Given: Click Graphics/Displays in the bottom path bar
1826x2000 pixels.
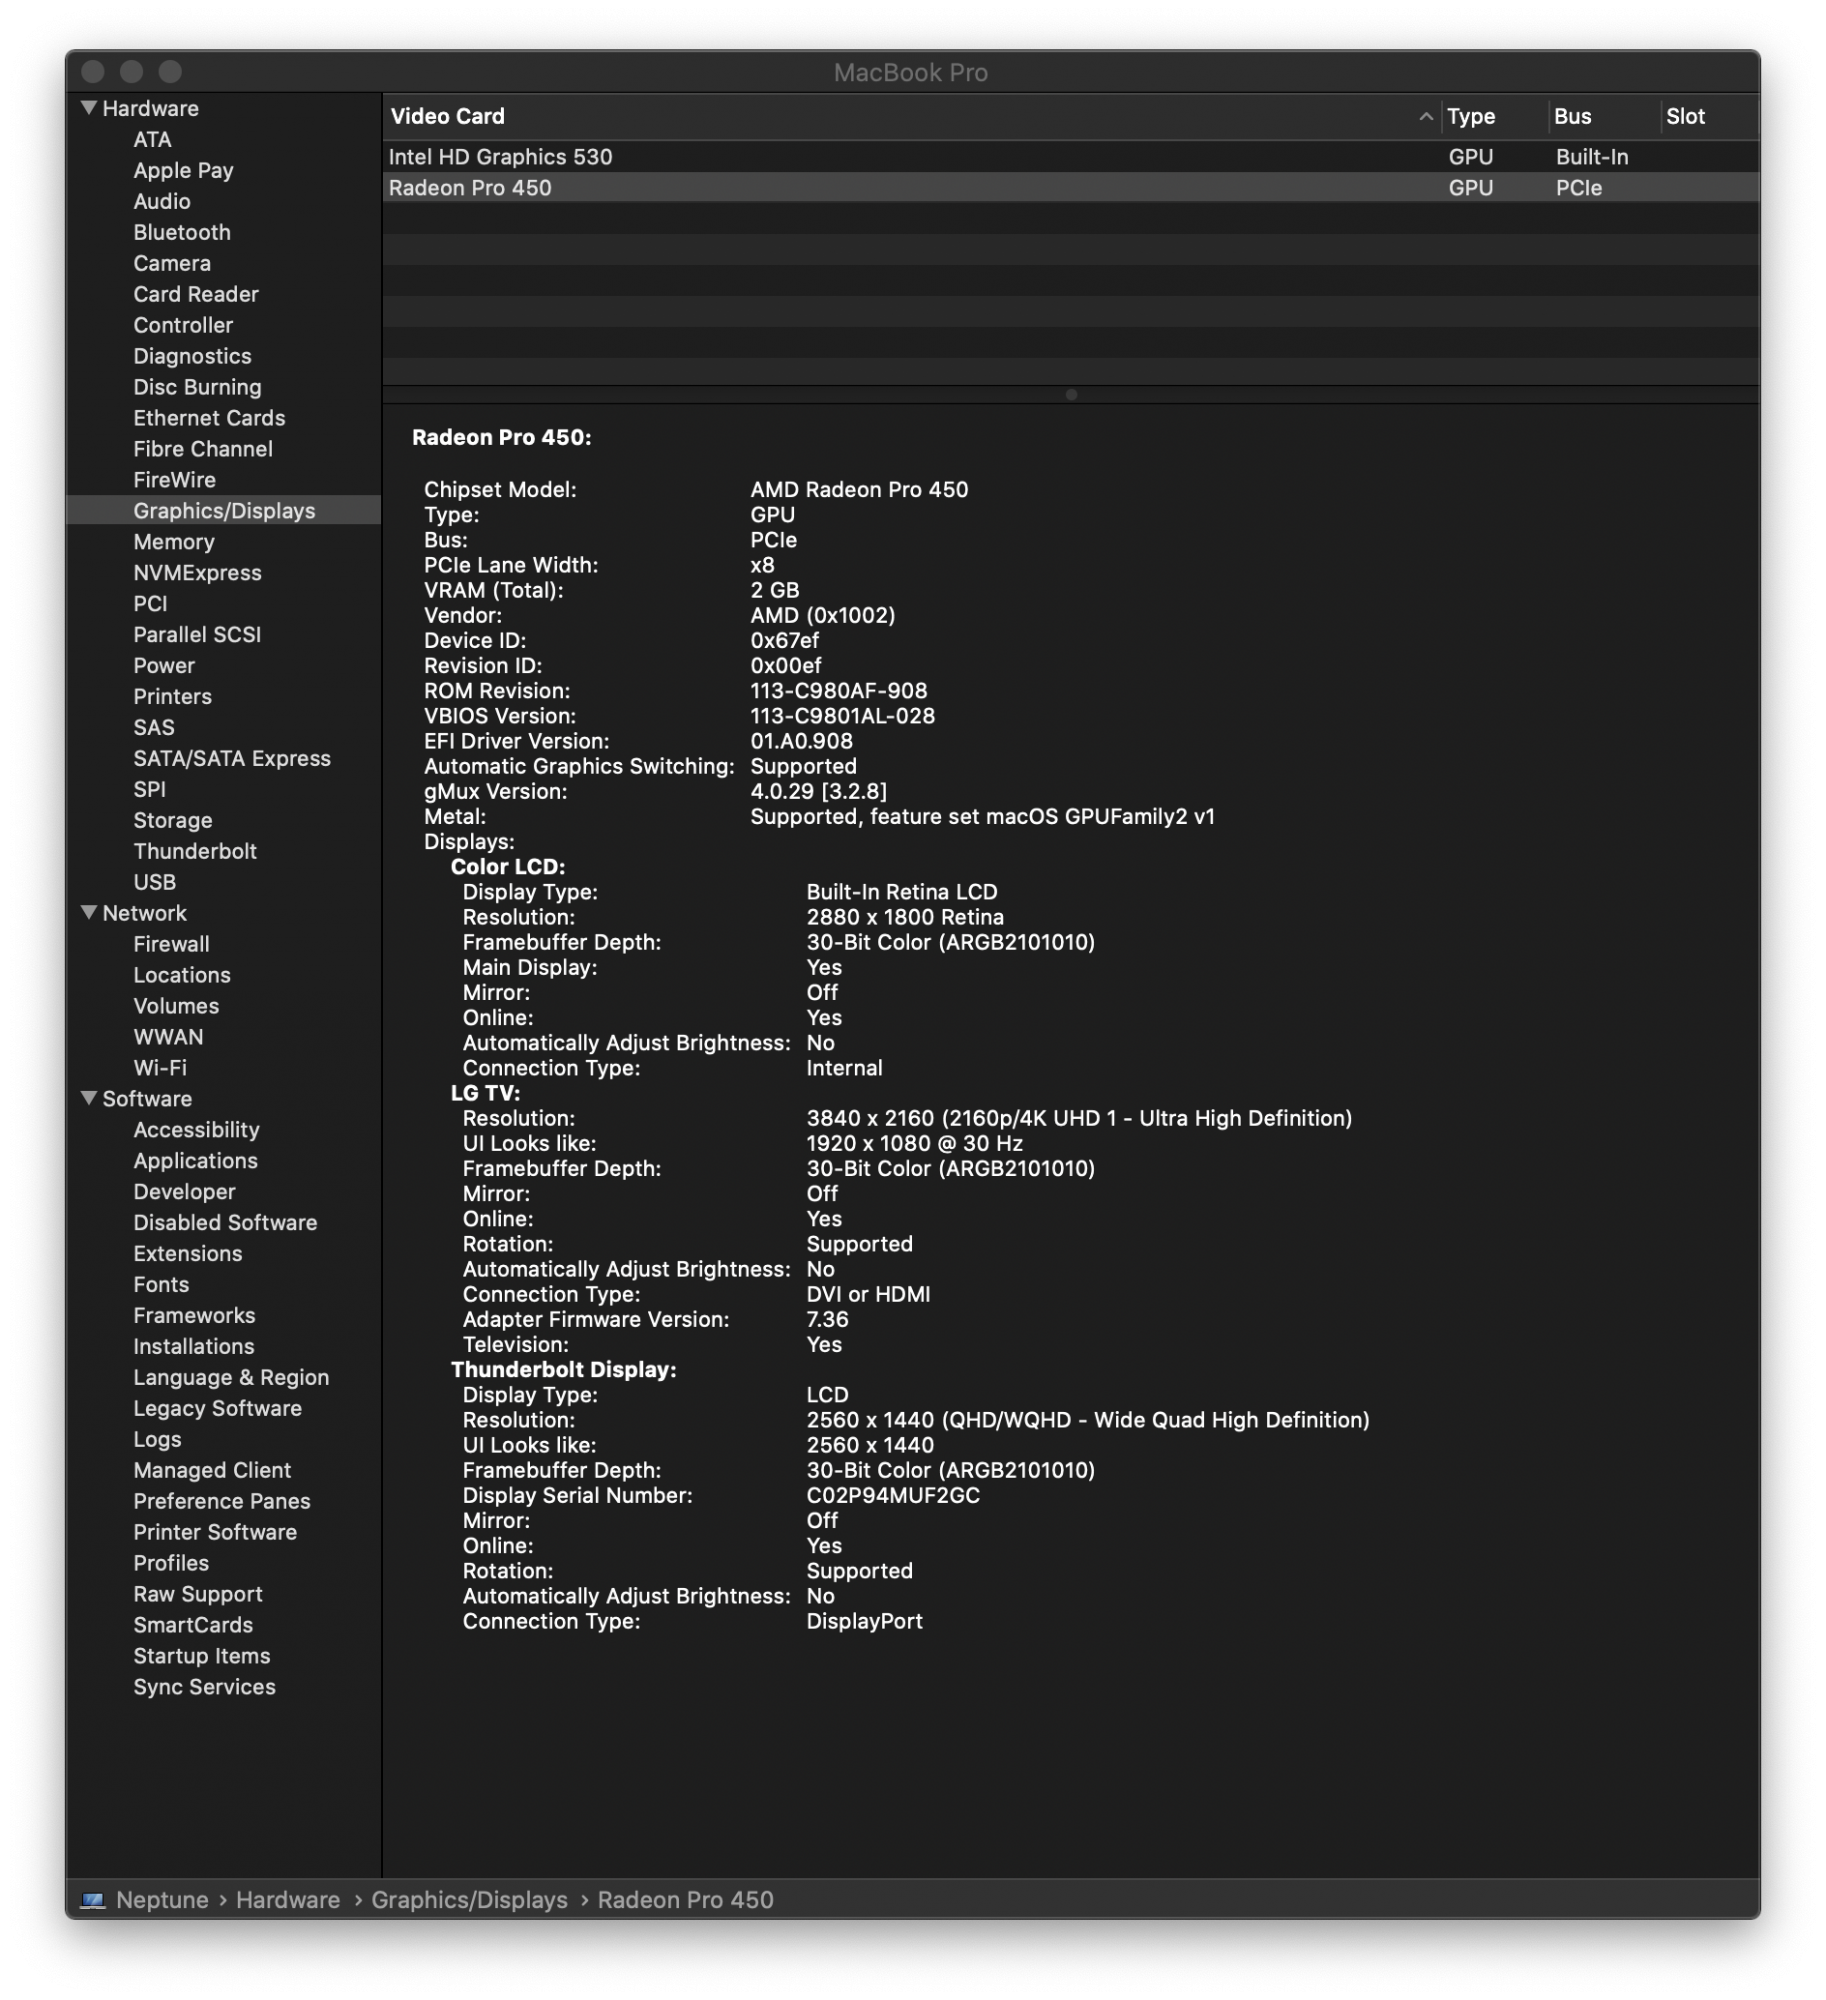Looking at the screenshot, I should click(x=469, y=1899).
